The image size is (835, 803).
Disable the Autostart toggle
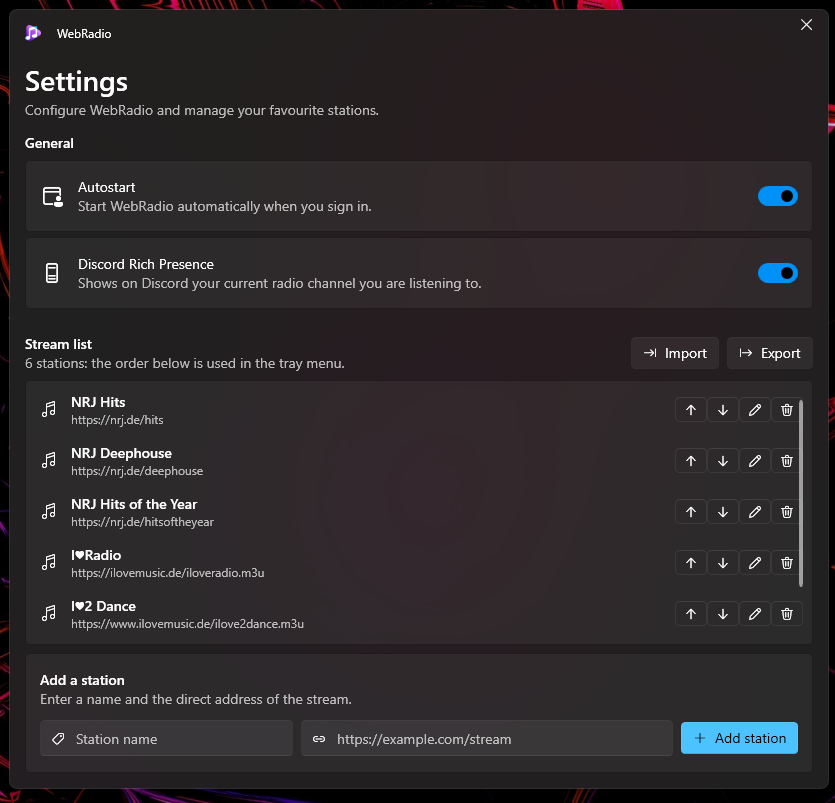777,196
